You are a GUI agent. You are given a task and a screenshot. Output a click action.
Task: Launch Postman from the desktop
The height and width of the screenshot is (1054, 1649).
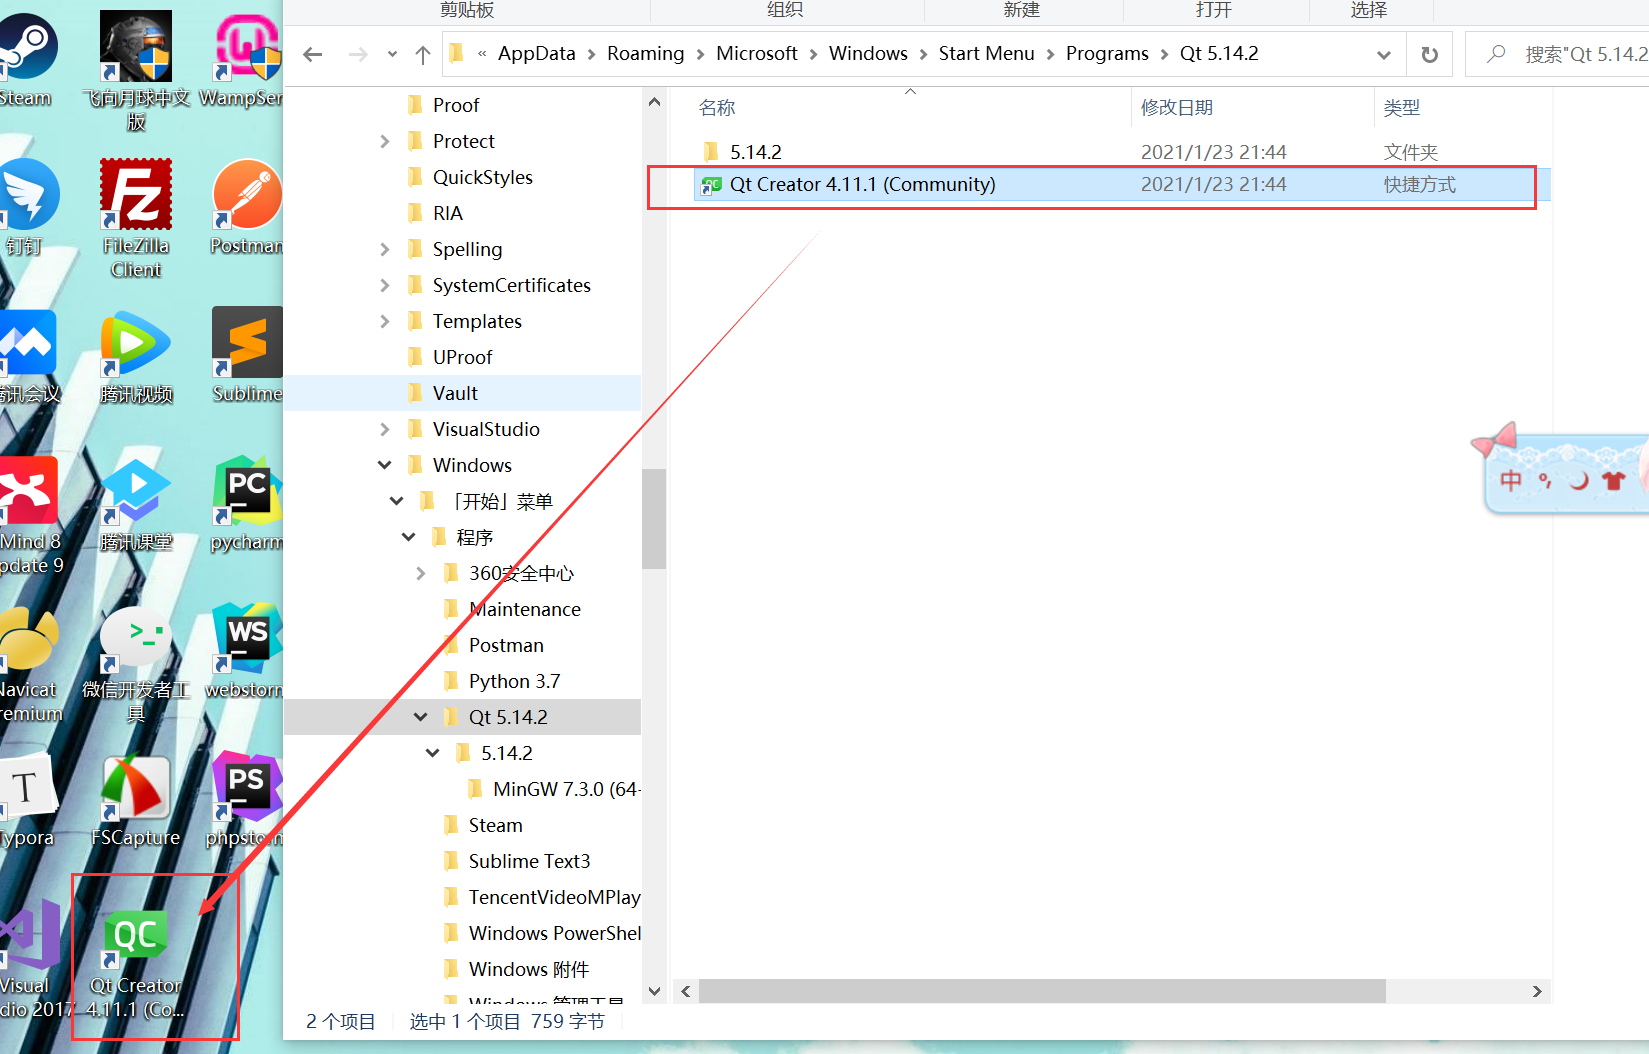click(247, 206)
